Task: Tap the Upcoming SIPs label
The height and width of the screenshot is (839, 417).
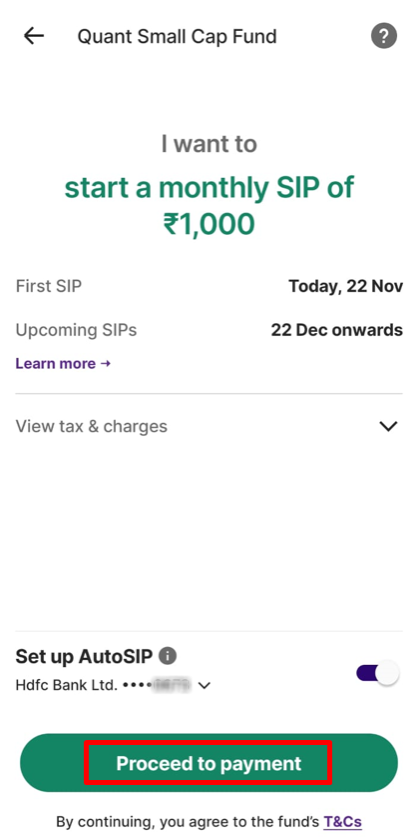Action: click(x=76, y=330)
